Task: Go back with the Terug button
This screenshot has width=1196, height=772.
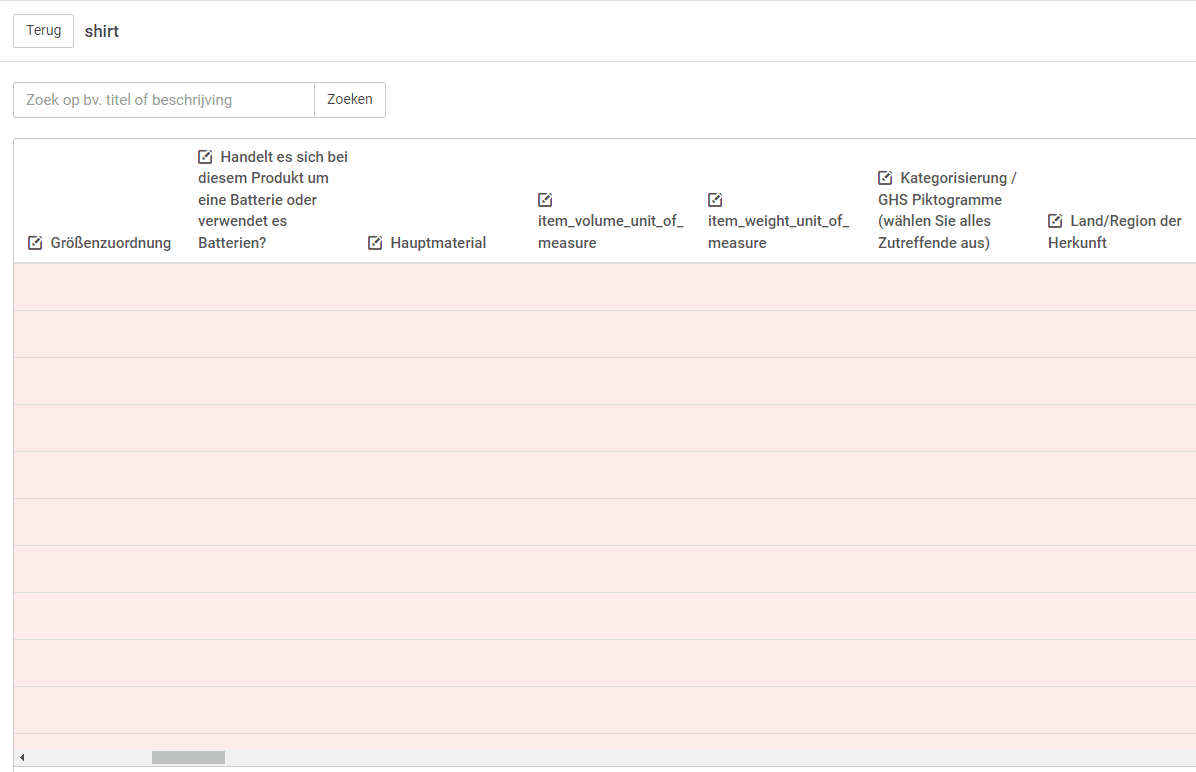Action: pos(43,31)
